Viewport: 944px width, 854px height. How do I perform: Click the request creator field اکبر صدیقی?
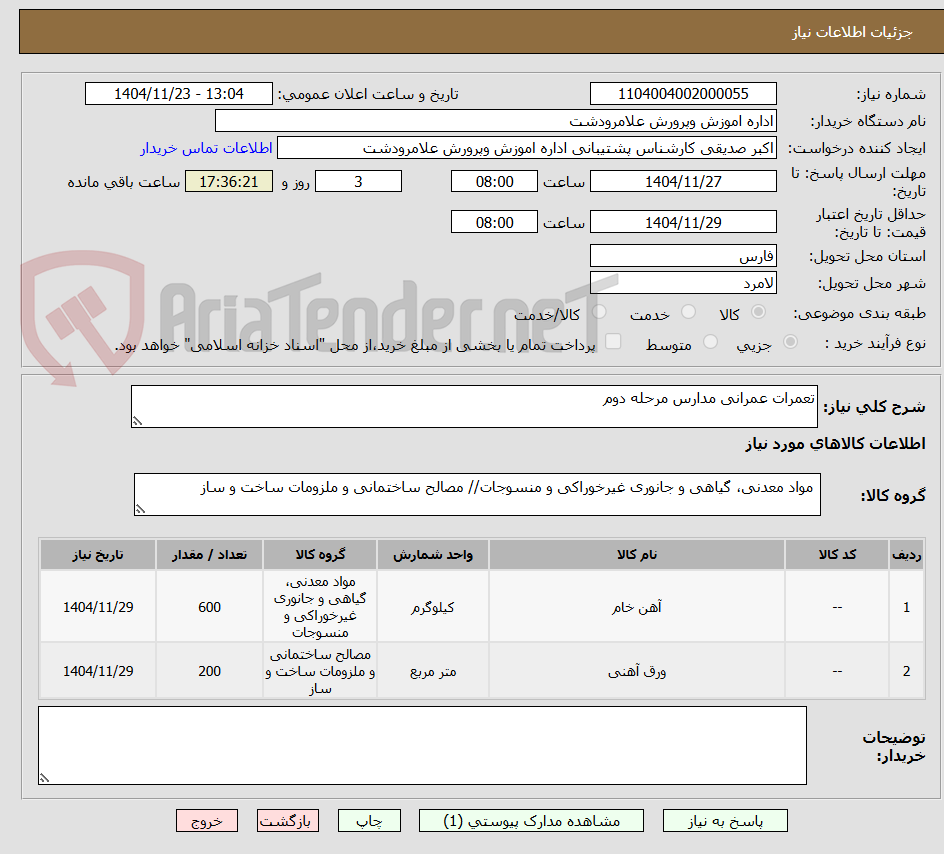[527, 148]
